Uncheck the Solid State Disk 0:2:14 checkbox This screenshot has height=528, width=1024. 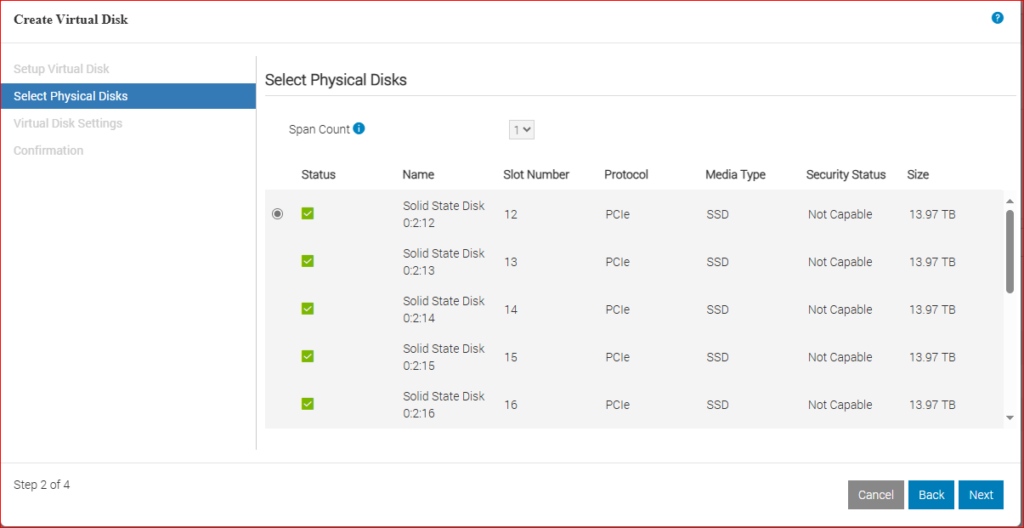click(308, 309)
